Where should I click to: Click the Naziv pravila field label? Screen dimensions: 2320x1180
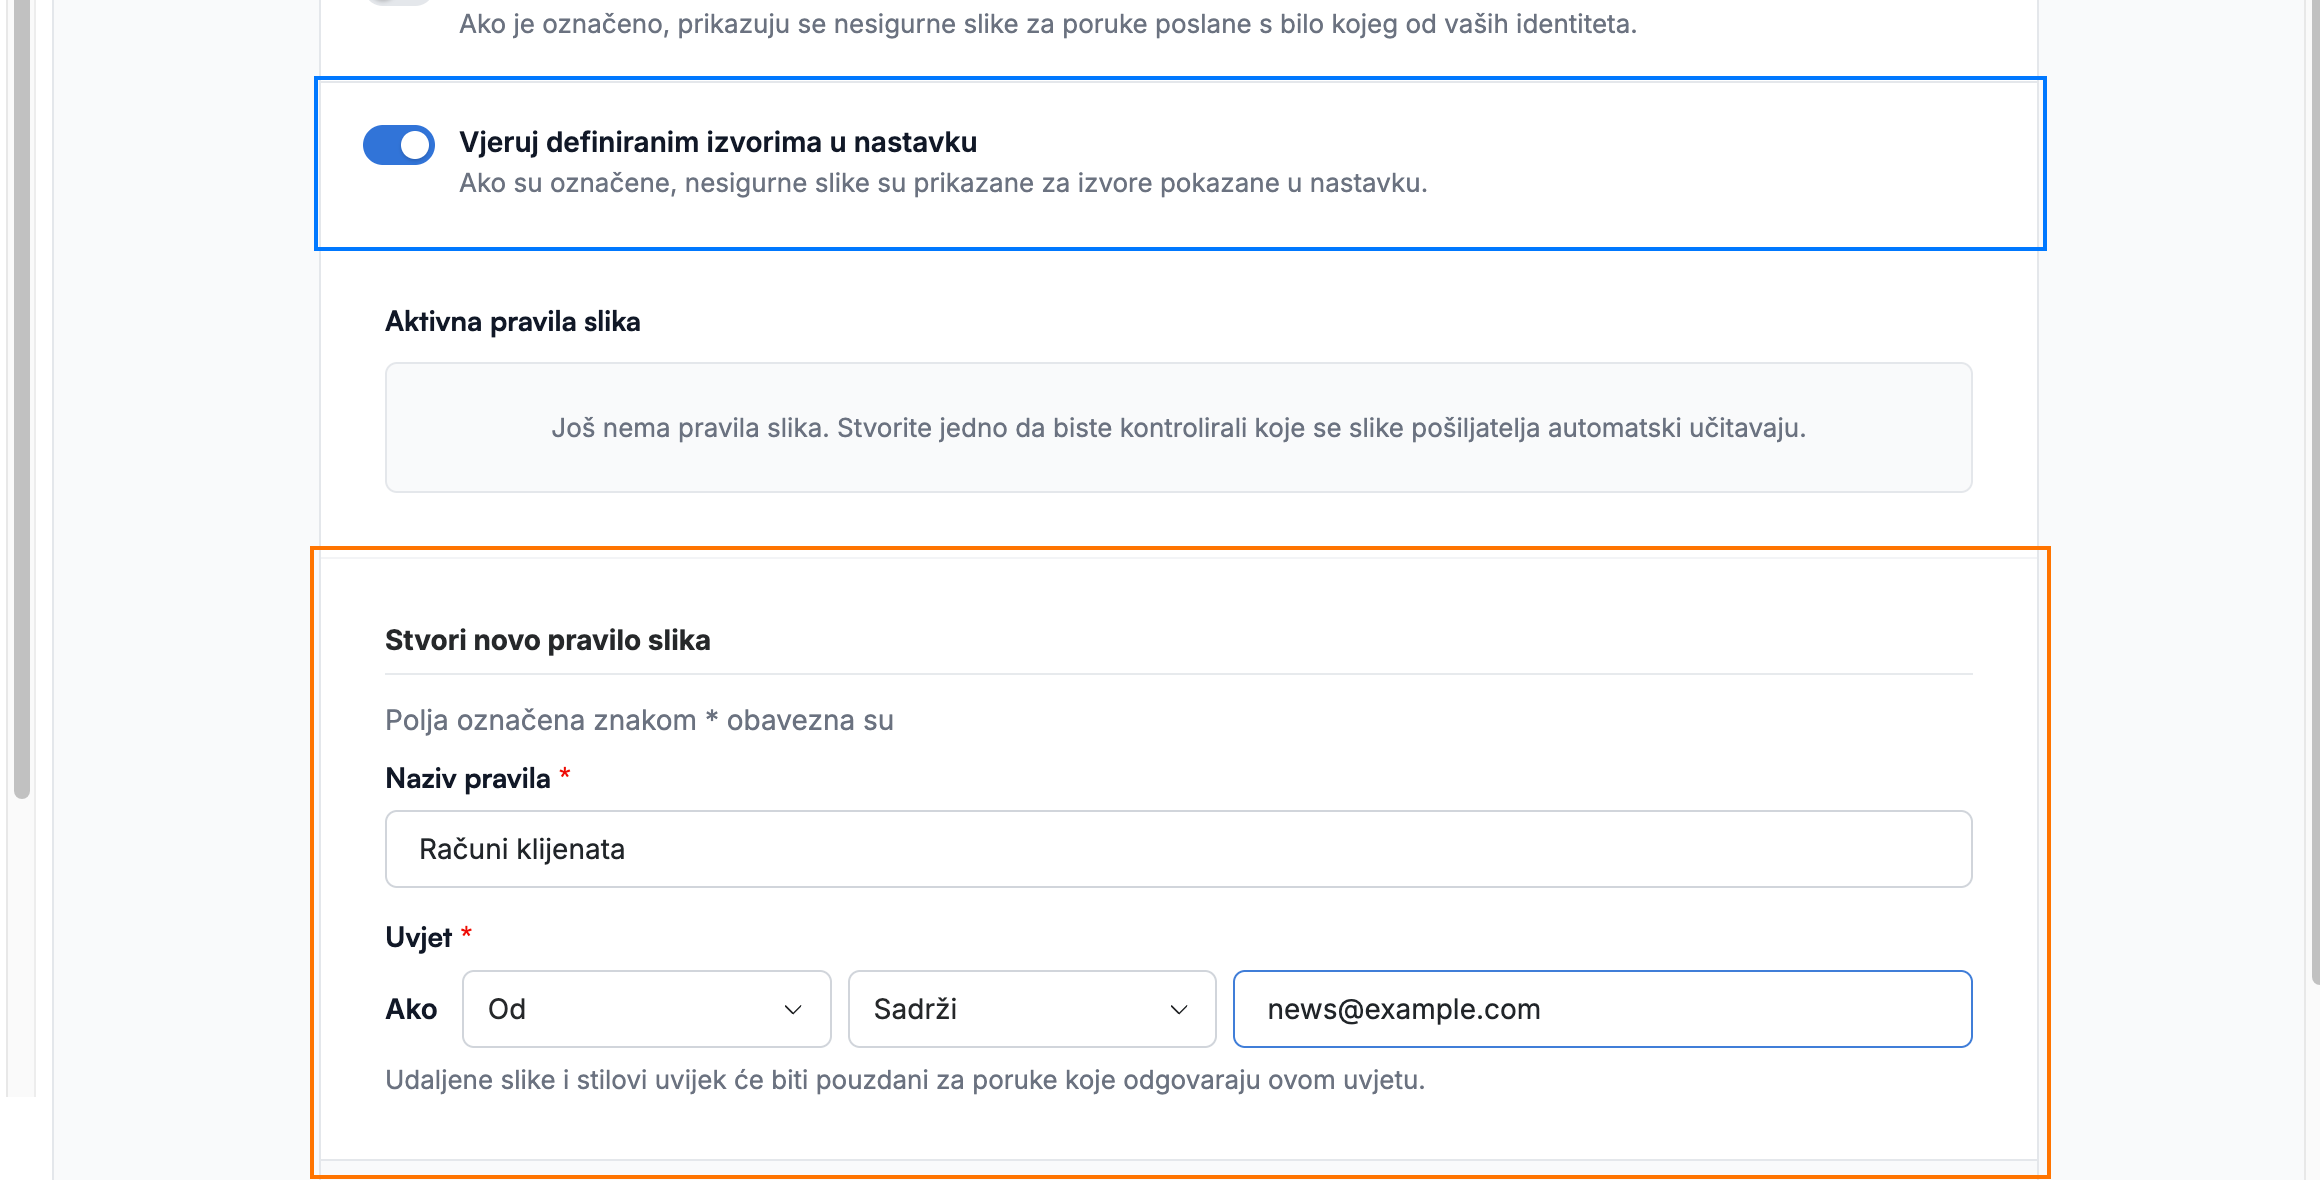(x=468, y=778)
